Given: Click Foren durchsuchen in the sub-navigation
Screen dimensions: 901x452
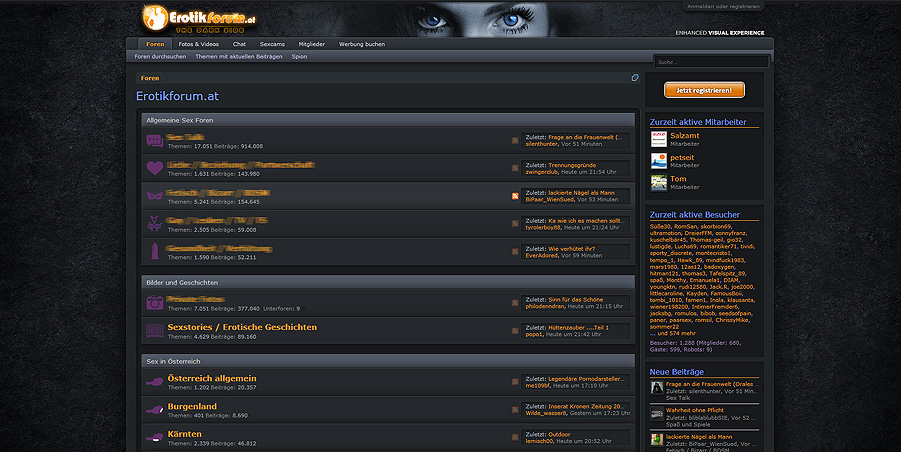Looking at the screenshot, I should pyautogui.click(x=160, y=57).
